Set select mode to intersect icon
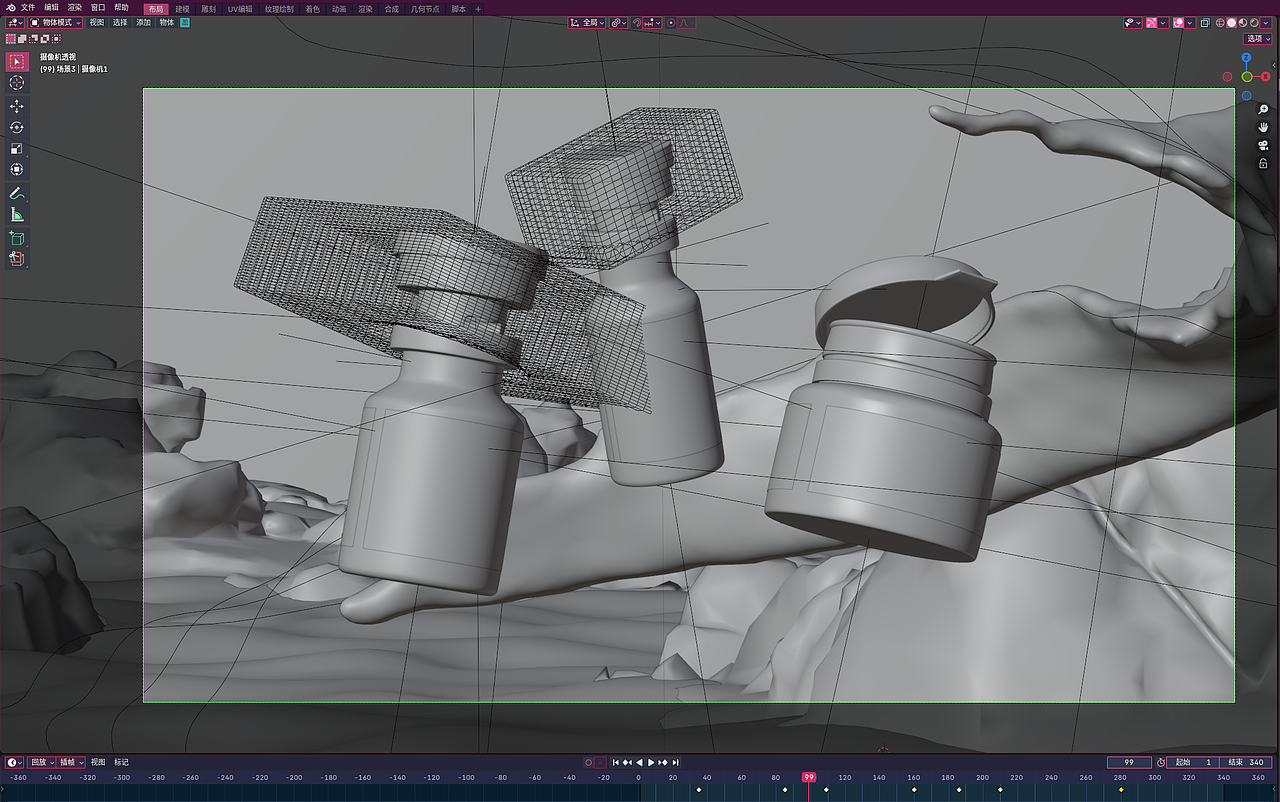 [x=56, y=39]
